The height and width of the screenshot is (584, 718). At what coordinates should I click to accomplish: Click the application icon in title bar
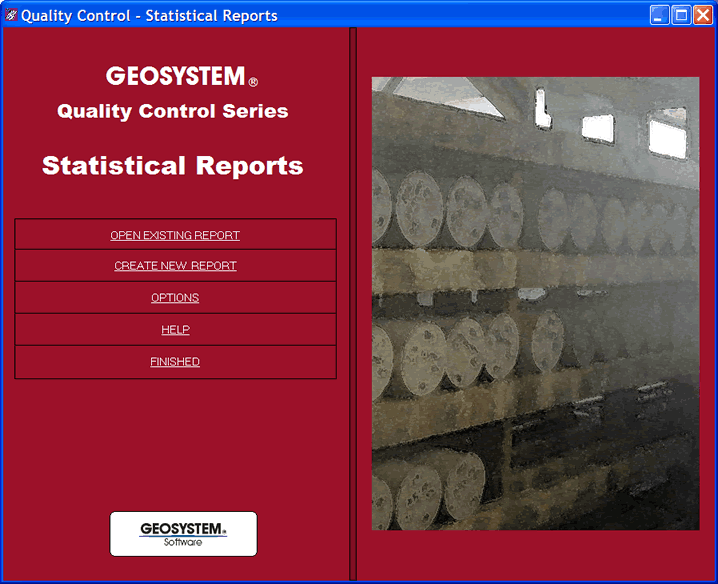11,15
